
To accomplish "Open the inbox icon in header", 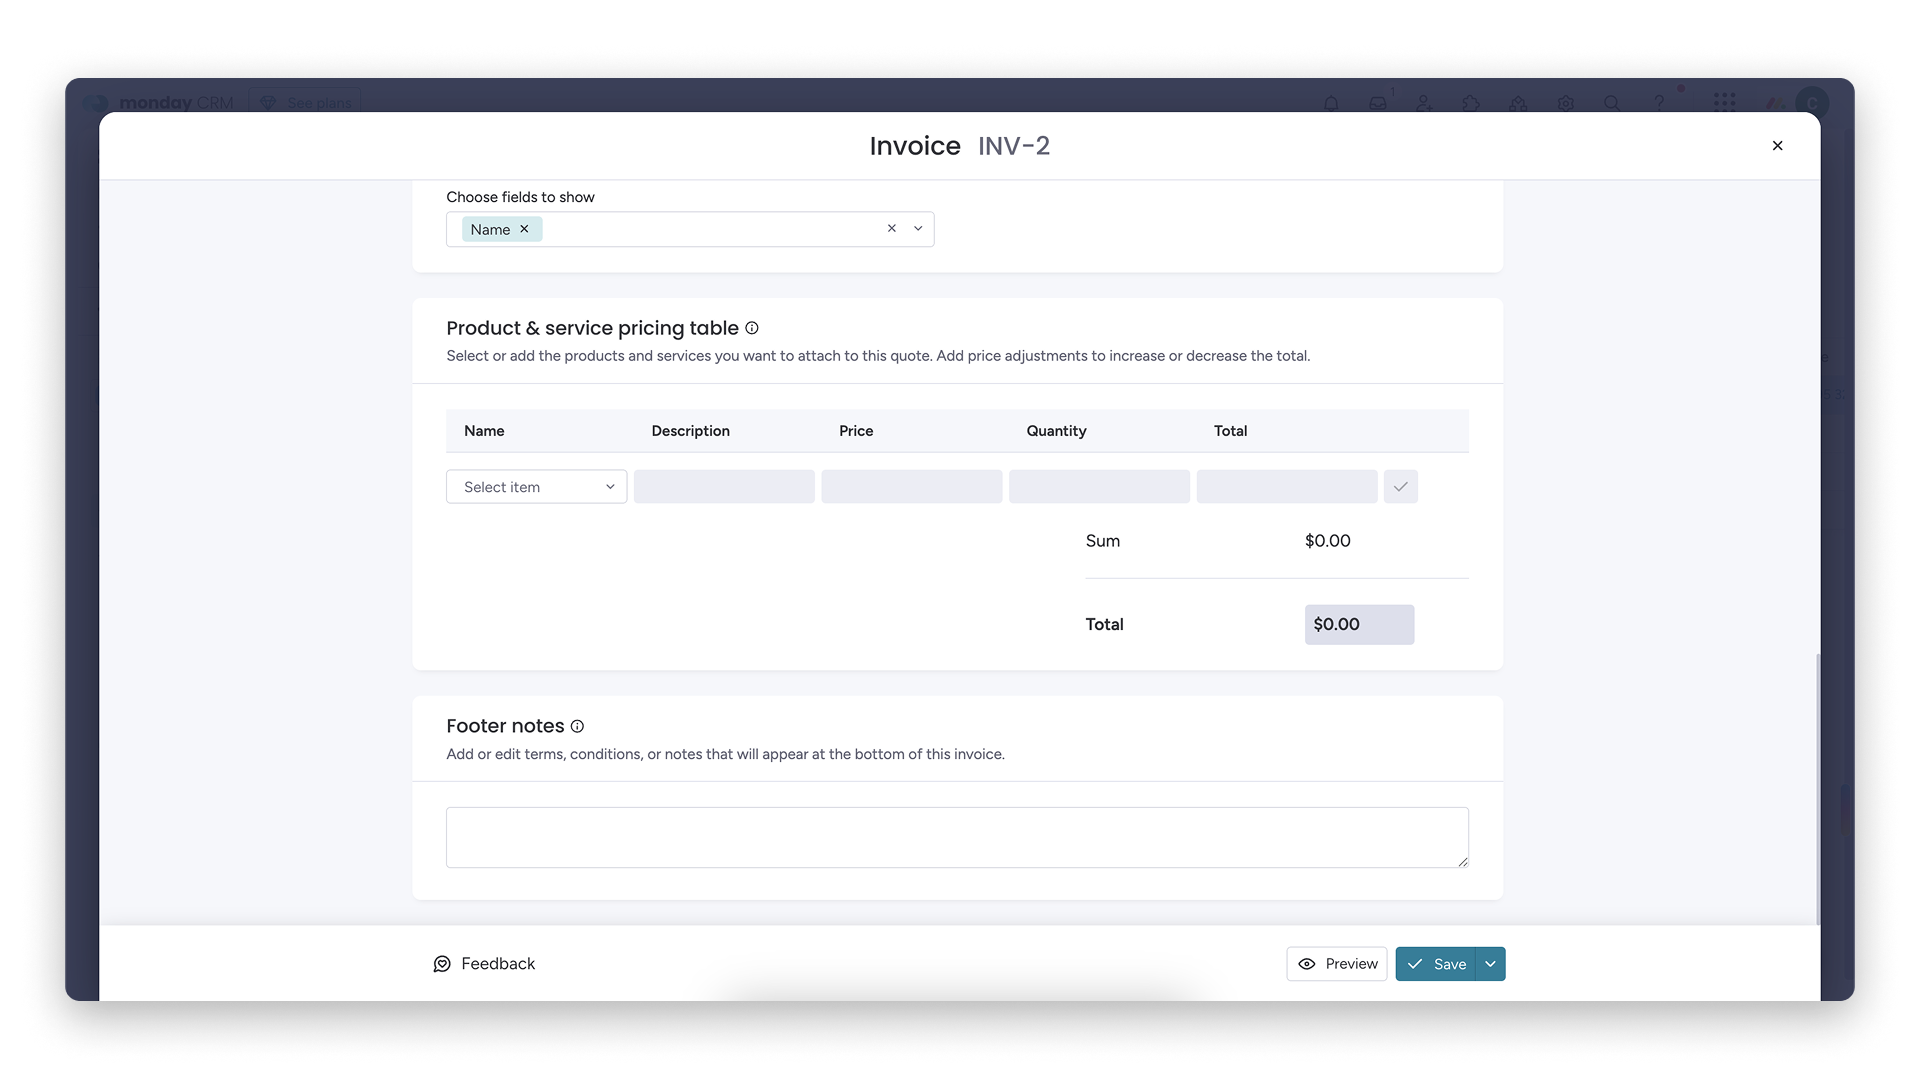I will tap(1378, 103).
